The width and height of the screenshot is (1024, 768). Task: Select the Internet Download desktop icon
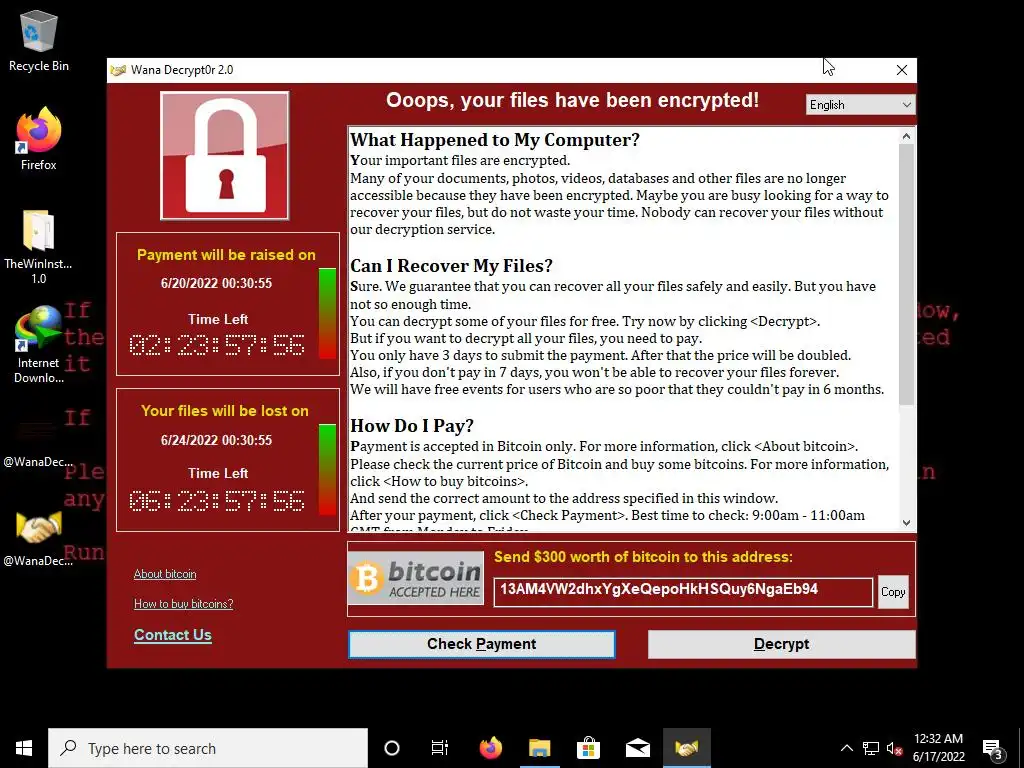click(x=39, y=345)
